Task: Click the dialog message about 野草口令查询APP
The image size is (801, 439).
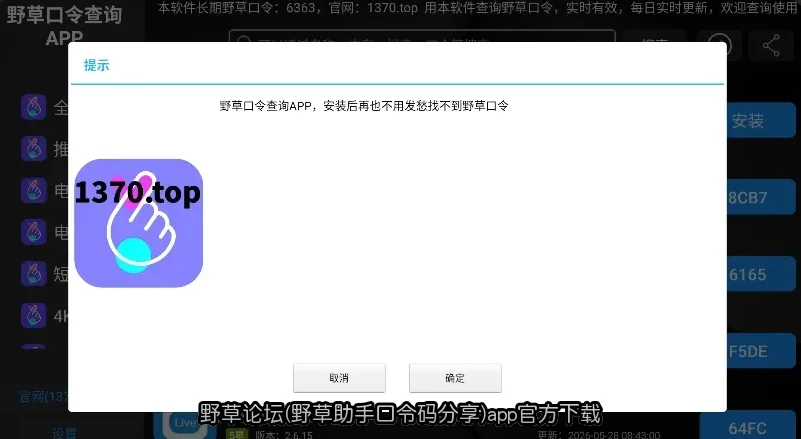Action: (364, 106)
